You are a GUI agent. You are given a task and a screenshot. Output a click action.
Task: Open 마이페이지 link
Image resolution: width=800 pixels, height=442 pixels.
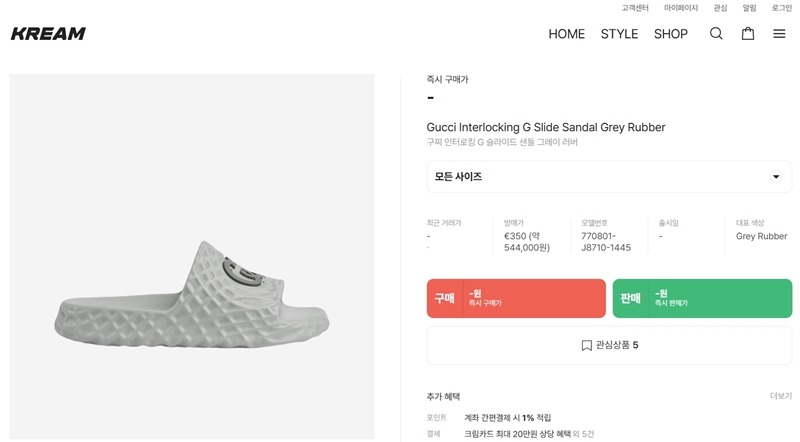(x=681, y=8)
